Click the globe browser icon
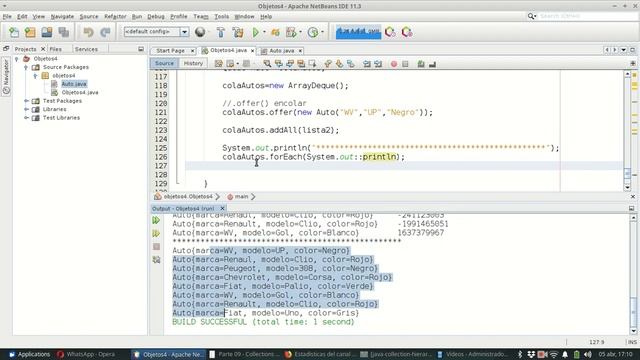 (x=200, y=32)
